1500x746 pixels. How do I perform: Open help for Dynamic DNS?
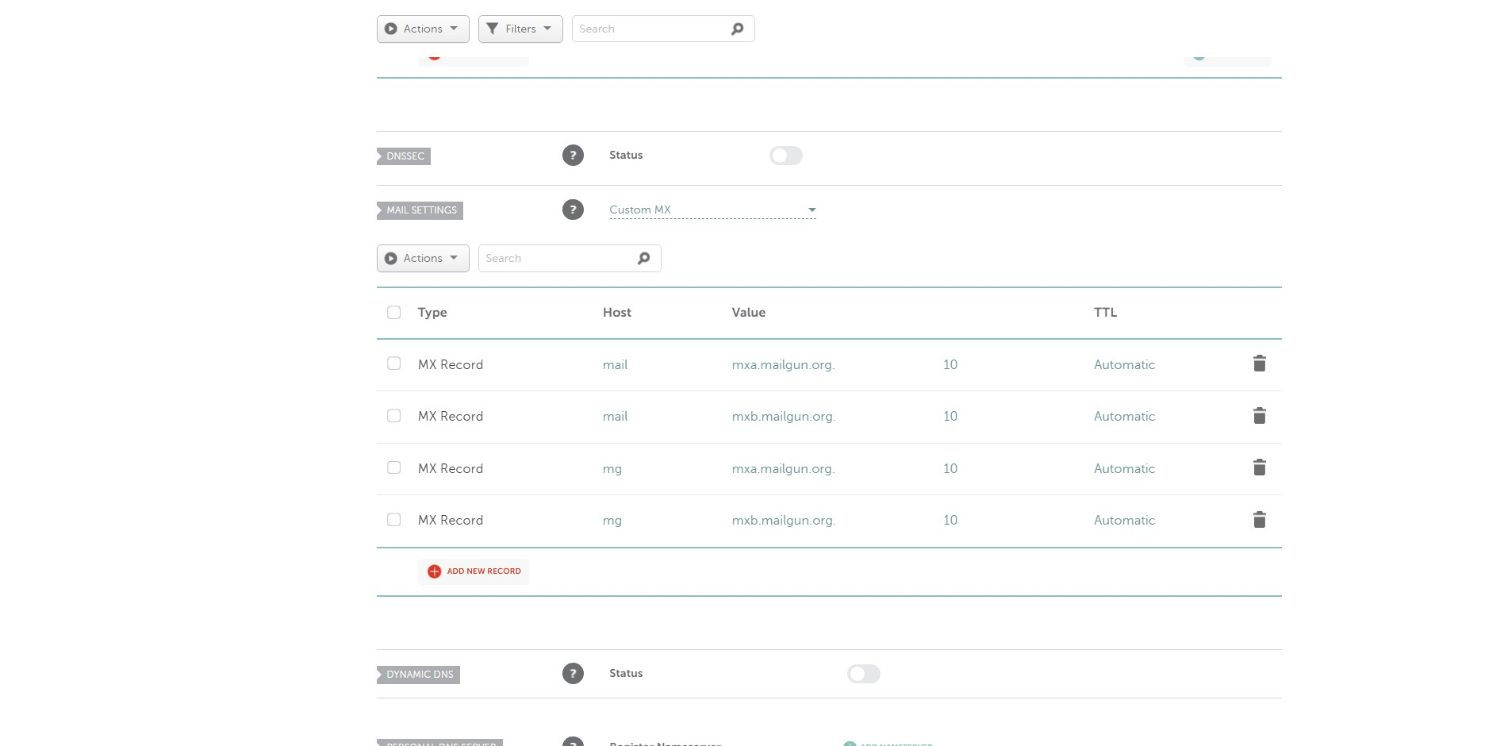tap(572, 673)
